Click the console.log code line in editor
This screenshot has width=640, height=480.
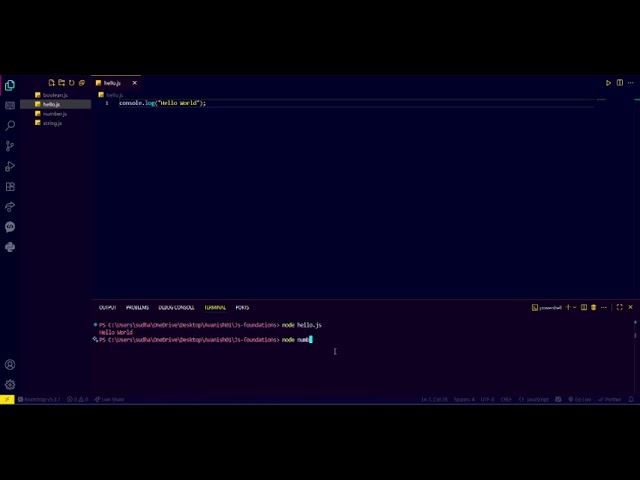[162, 103]
